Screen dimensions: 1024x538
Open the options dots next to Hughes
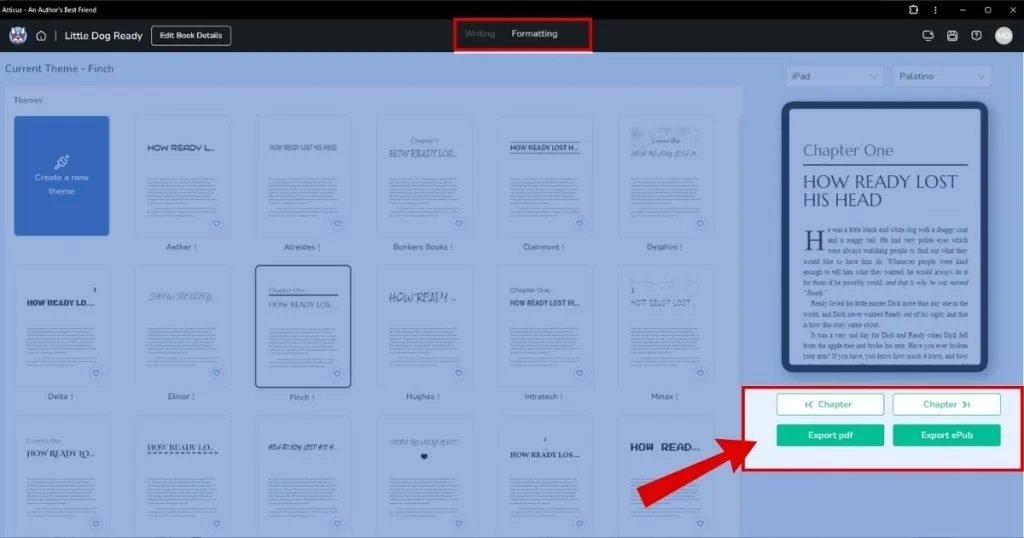pos(438,396)
